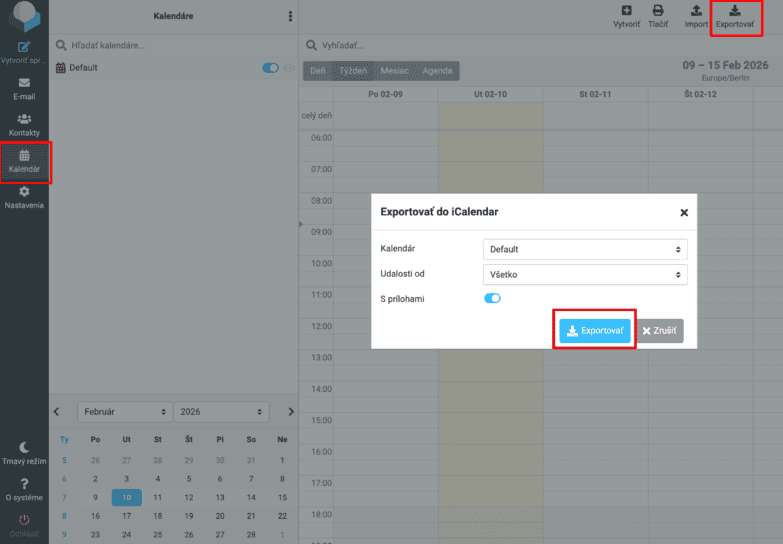
Task: Switch to the Agenda view tab
Action: click(437, 71)
